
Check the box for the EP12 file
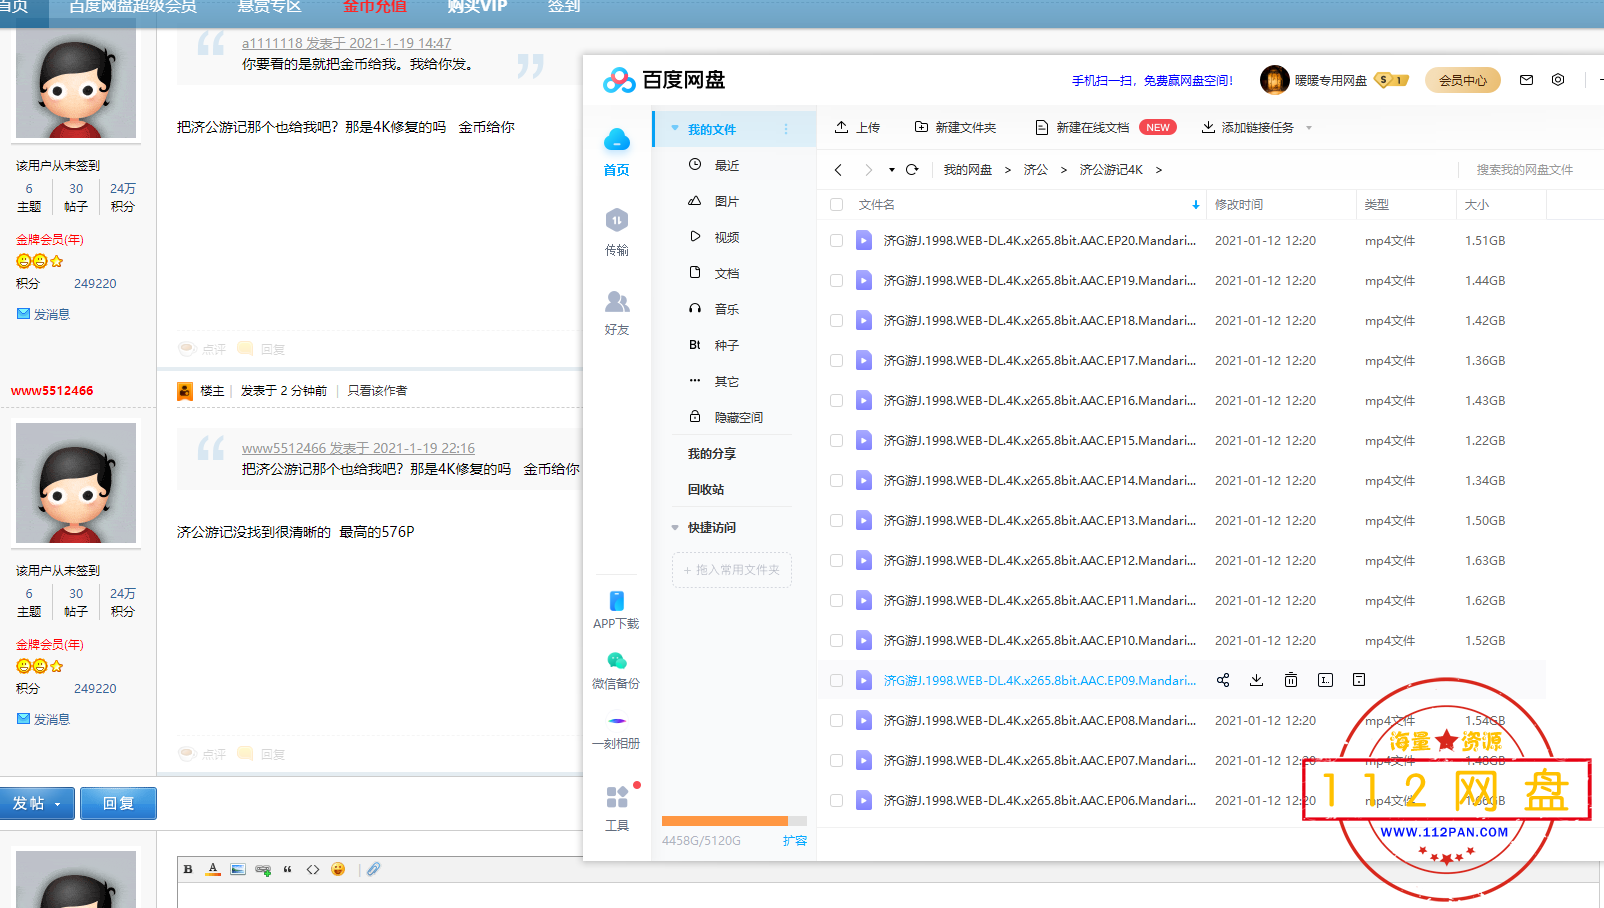coord(836,560)
